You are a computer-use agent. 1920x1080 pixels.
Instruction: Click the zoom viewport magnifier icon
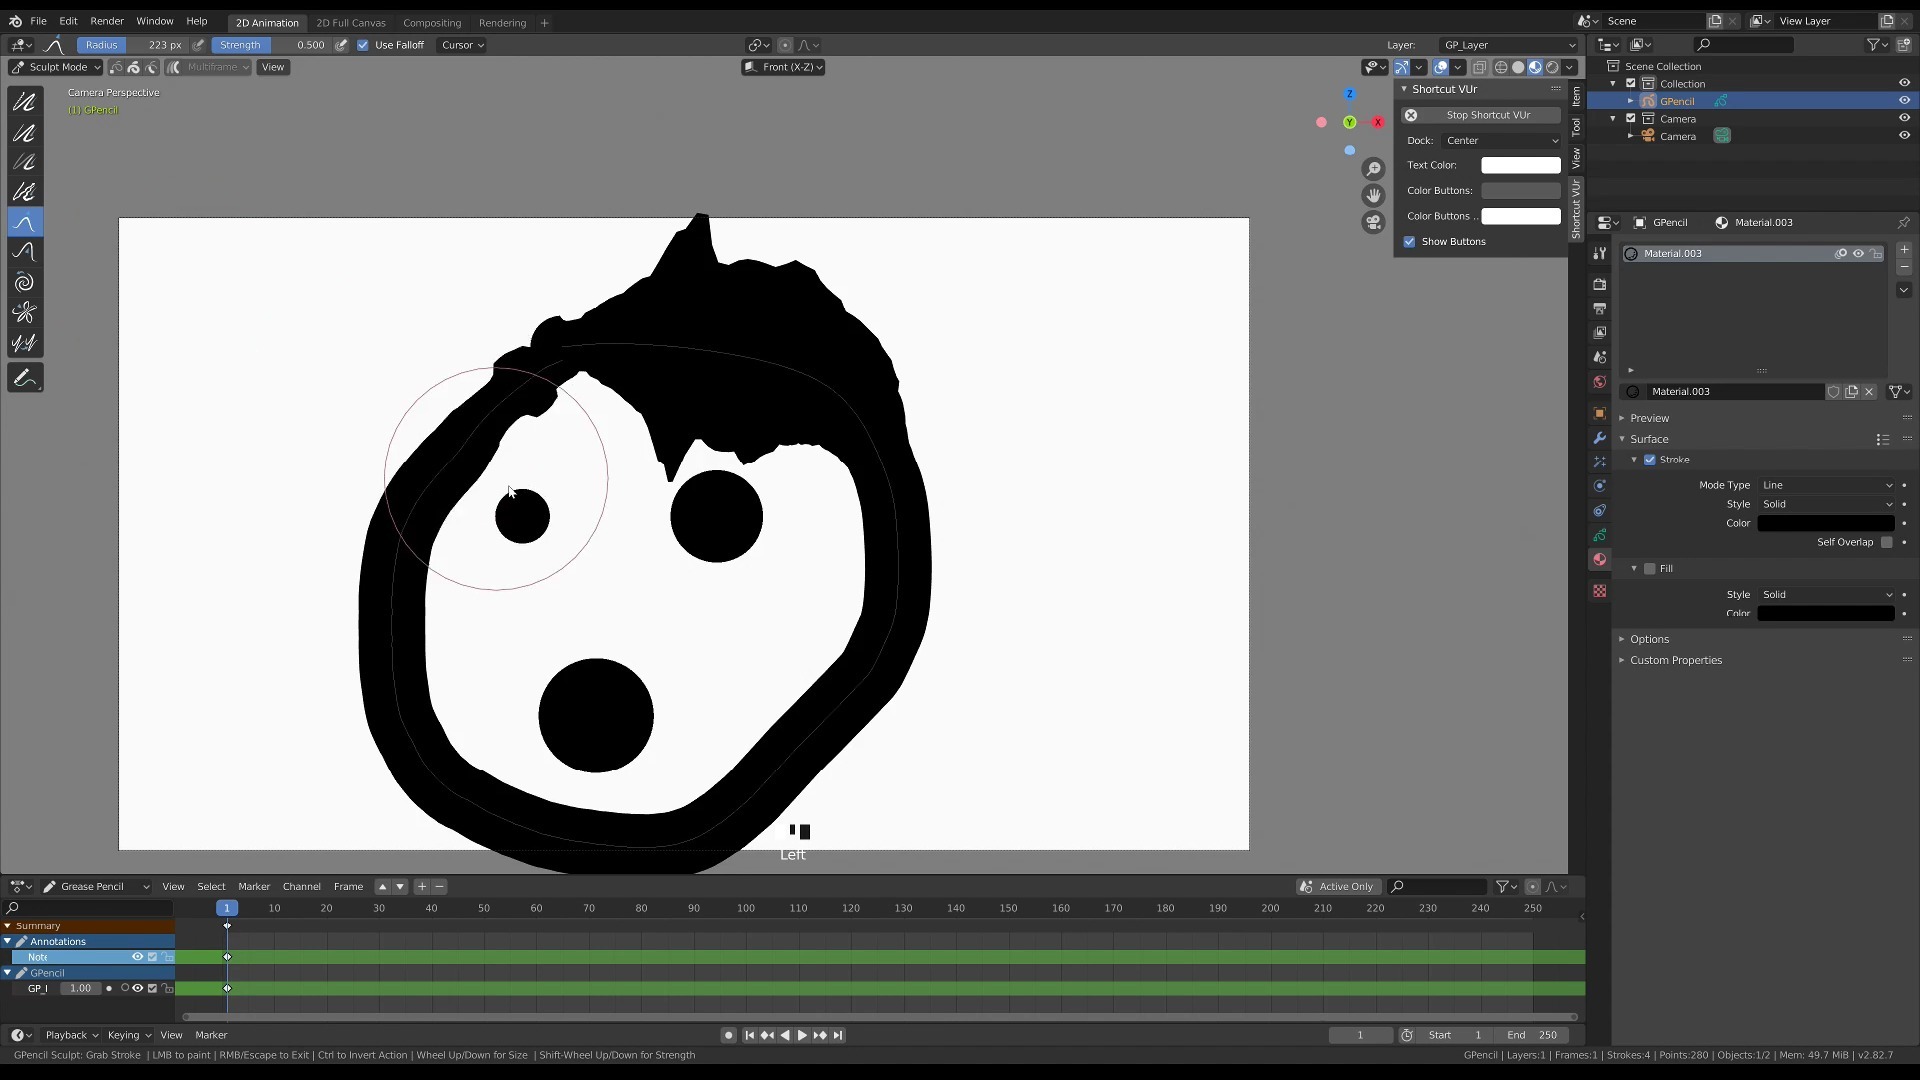tap(1373, 169)
